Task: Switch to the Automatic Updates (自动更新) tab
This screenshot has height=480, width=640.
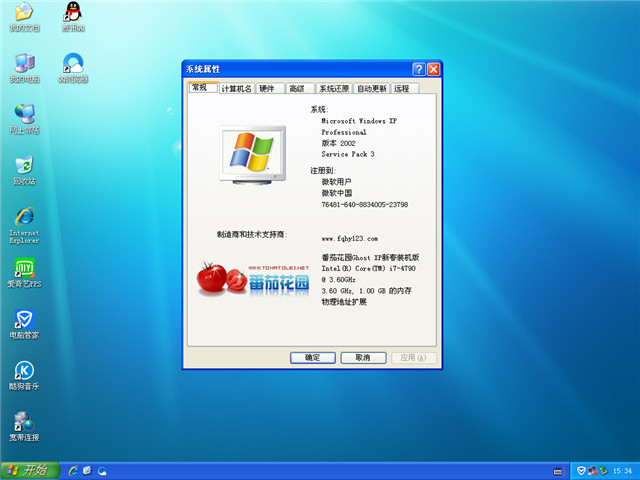Action: (372, 88)
